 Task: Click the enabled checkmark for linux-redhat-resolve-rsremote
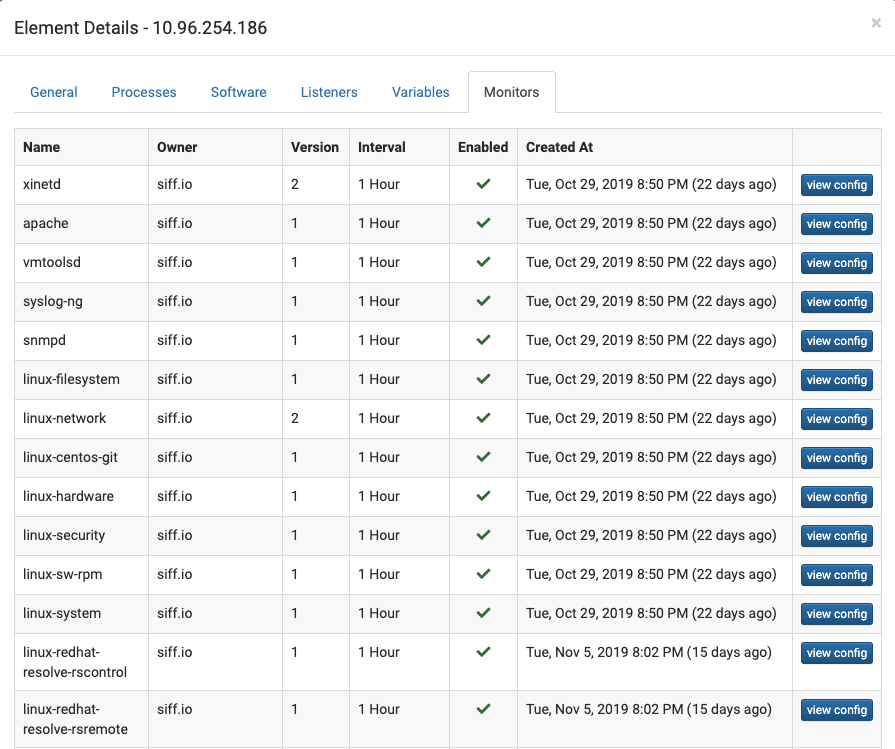(483, 708)
